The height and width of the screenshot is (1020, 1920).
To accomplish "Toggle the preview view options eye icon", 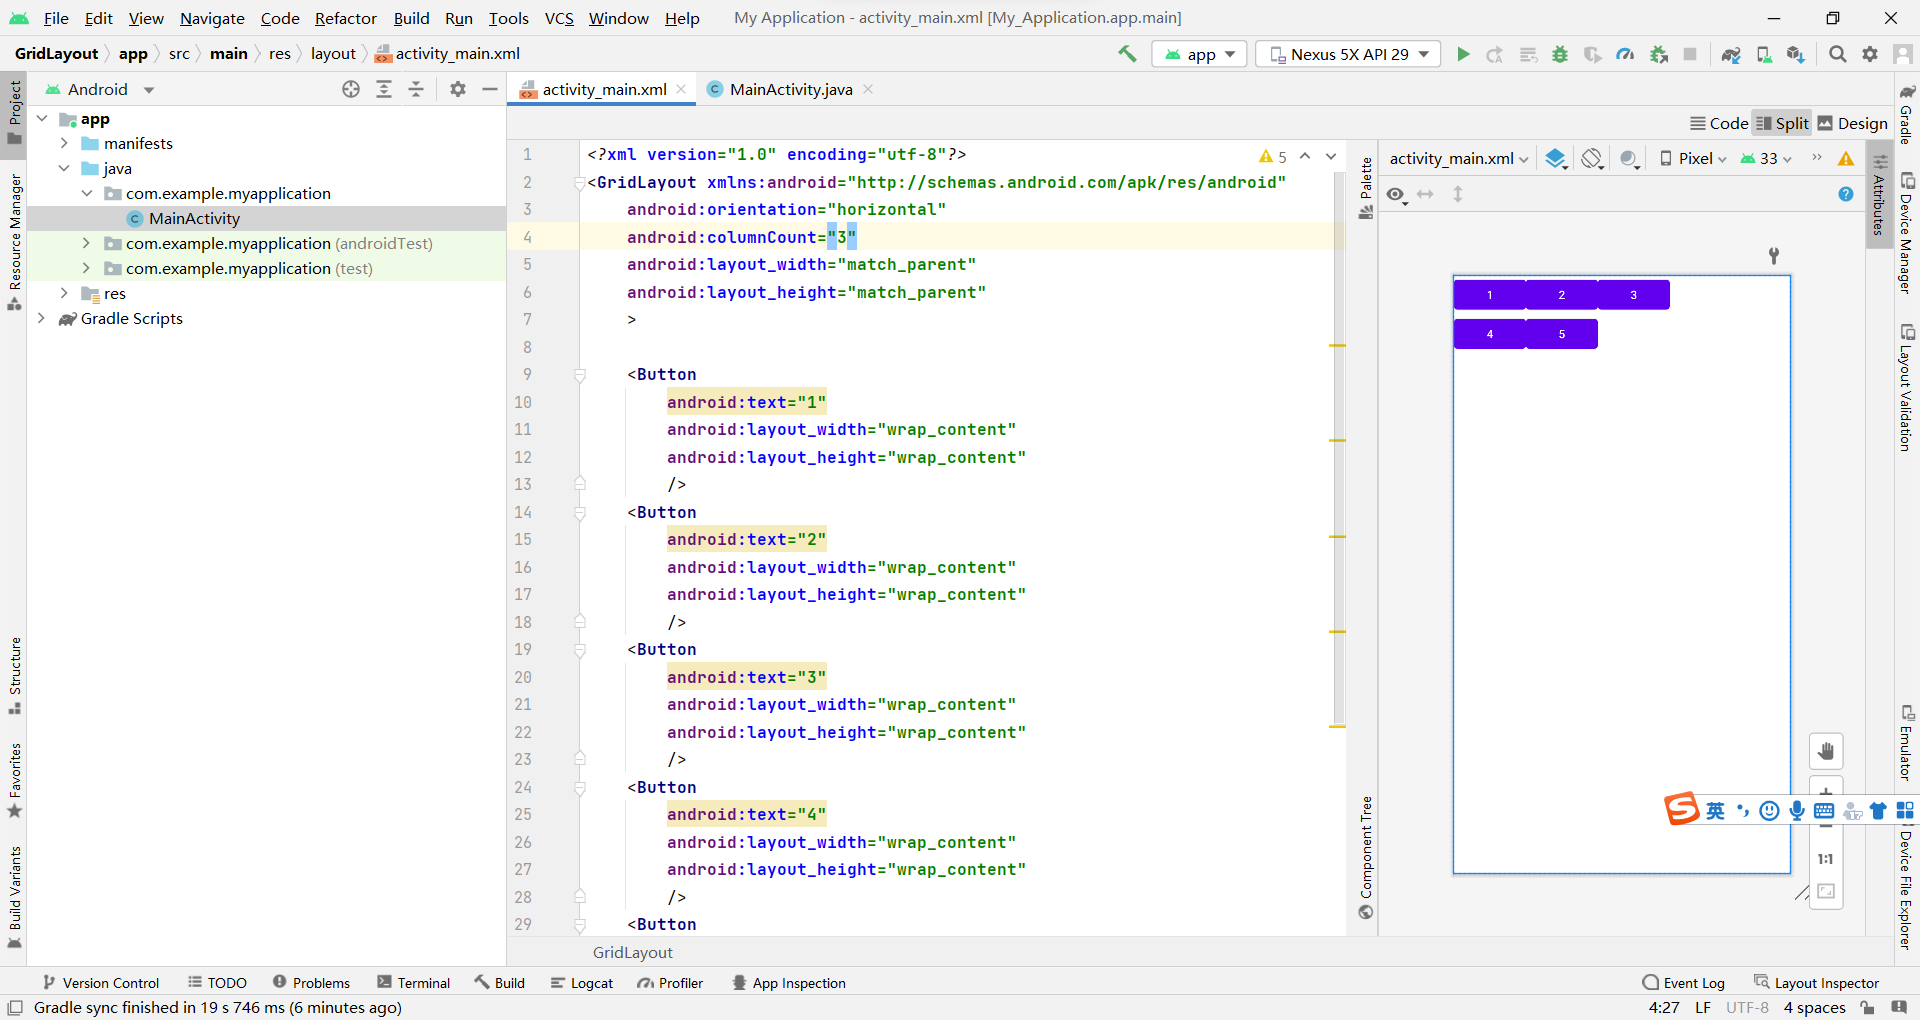I will pos(1395,194).
